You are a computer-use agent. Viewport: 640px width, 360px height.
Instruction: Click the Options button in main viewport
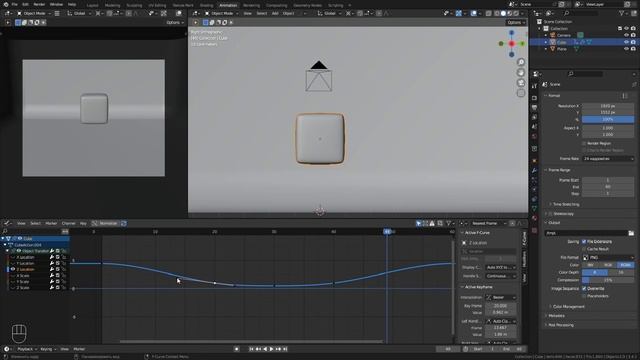point(515,22)
